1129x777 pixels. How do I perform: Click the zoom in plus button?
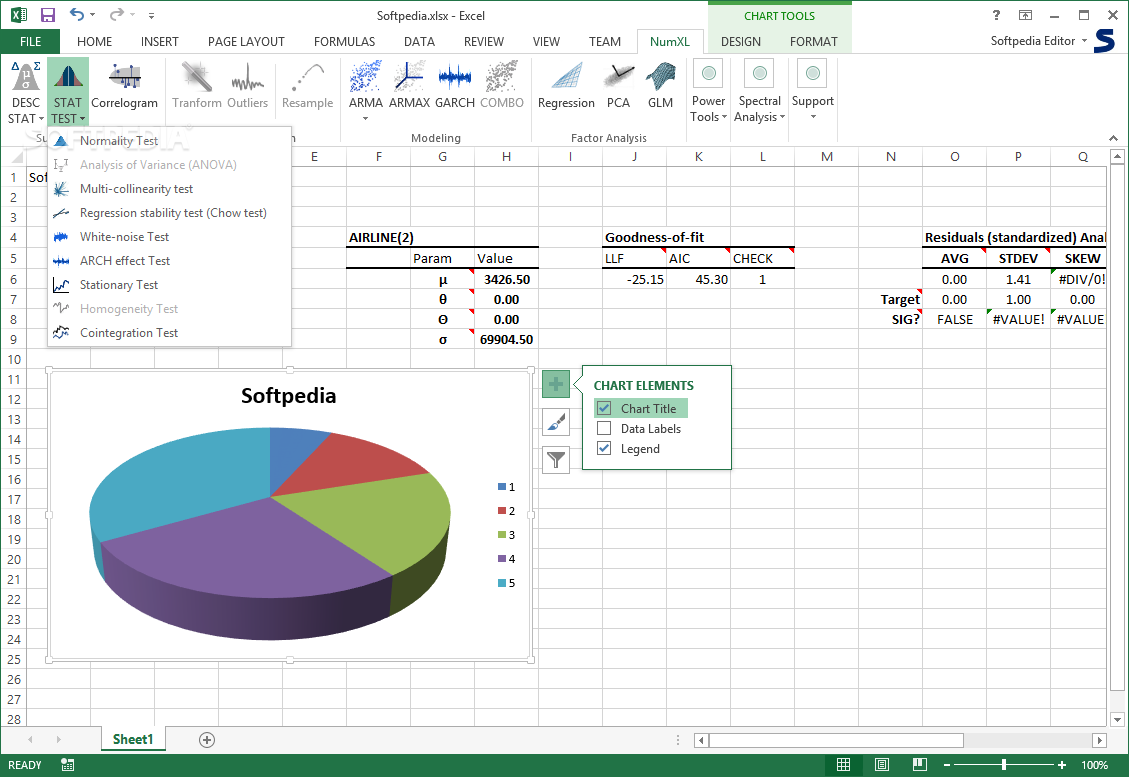click(1062, 765)
